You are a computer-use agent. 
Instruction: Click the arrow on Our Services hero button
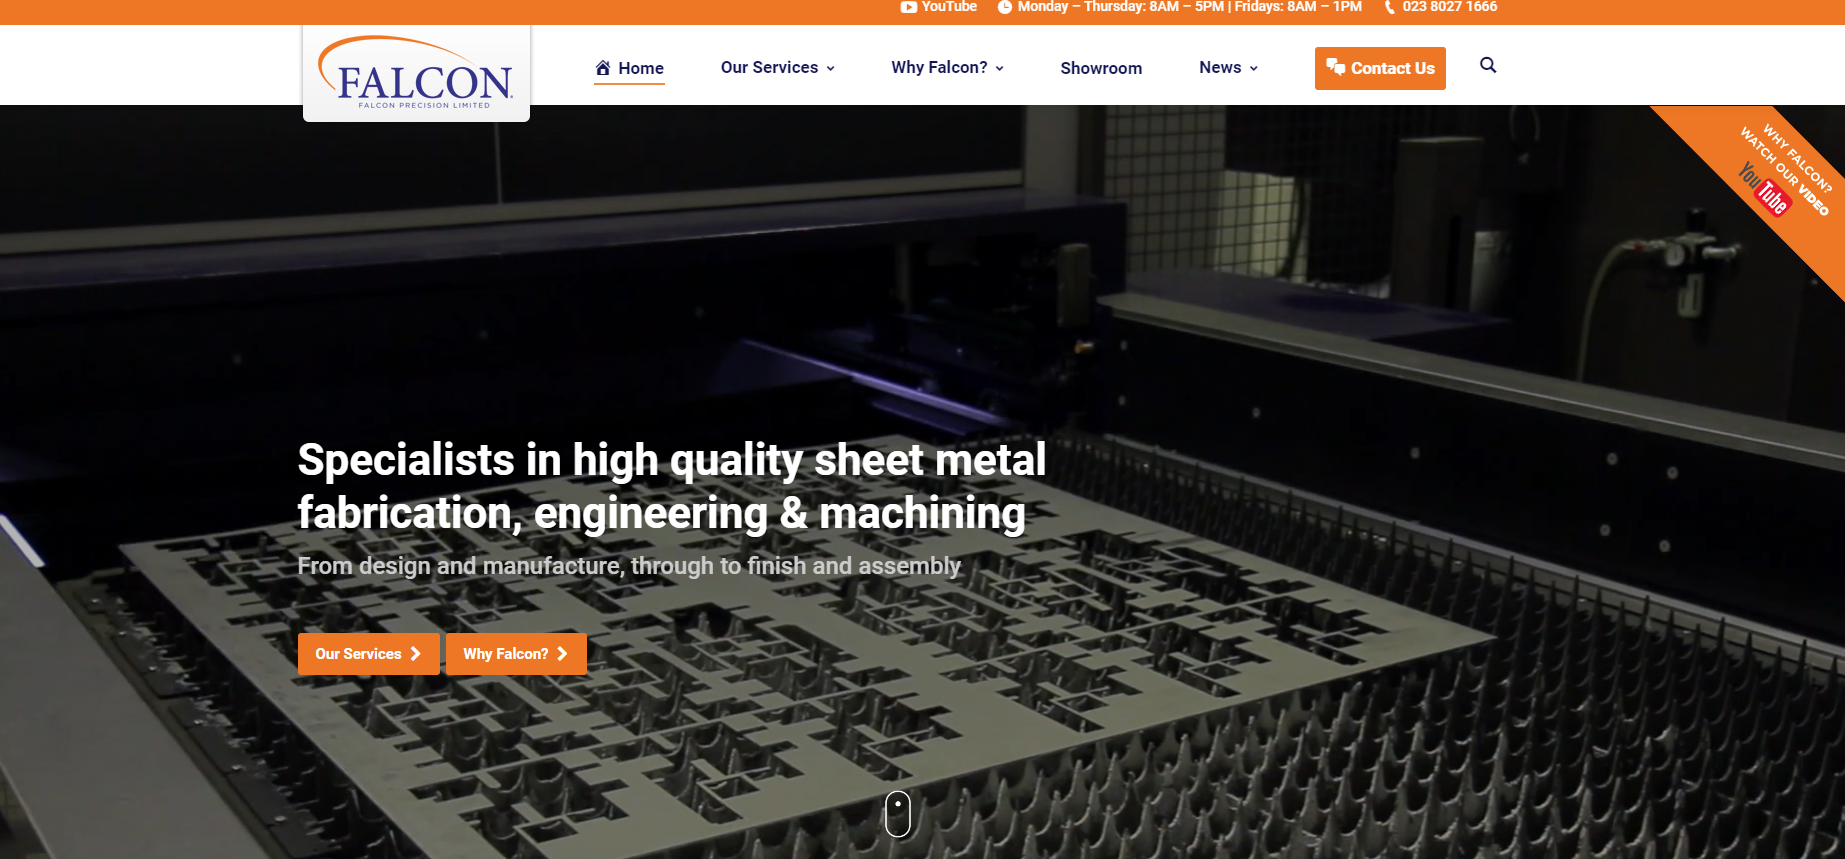click(x=415, y=653)
